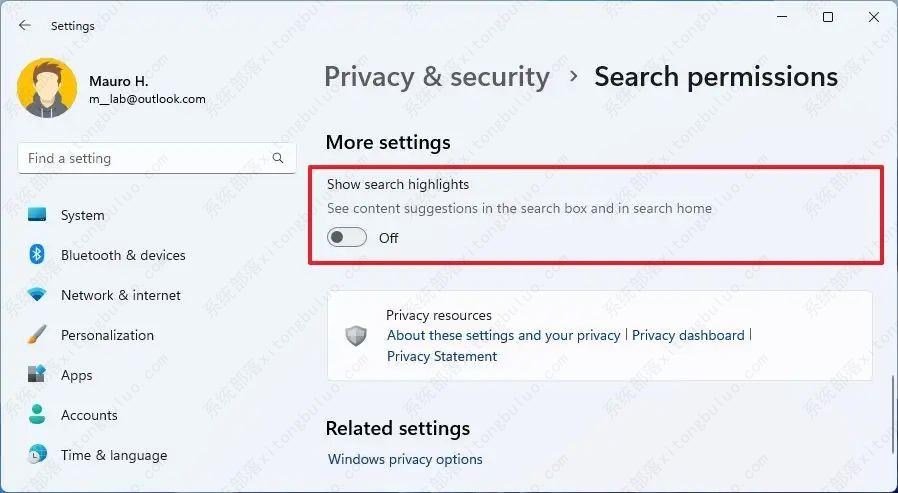898x493 pixels.
Task: Click the Network wifi icon
Action: (x=38, y=295)
